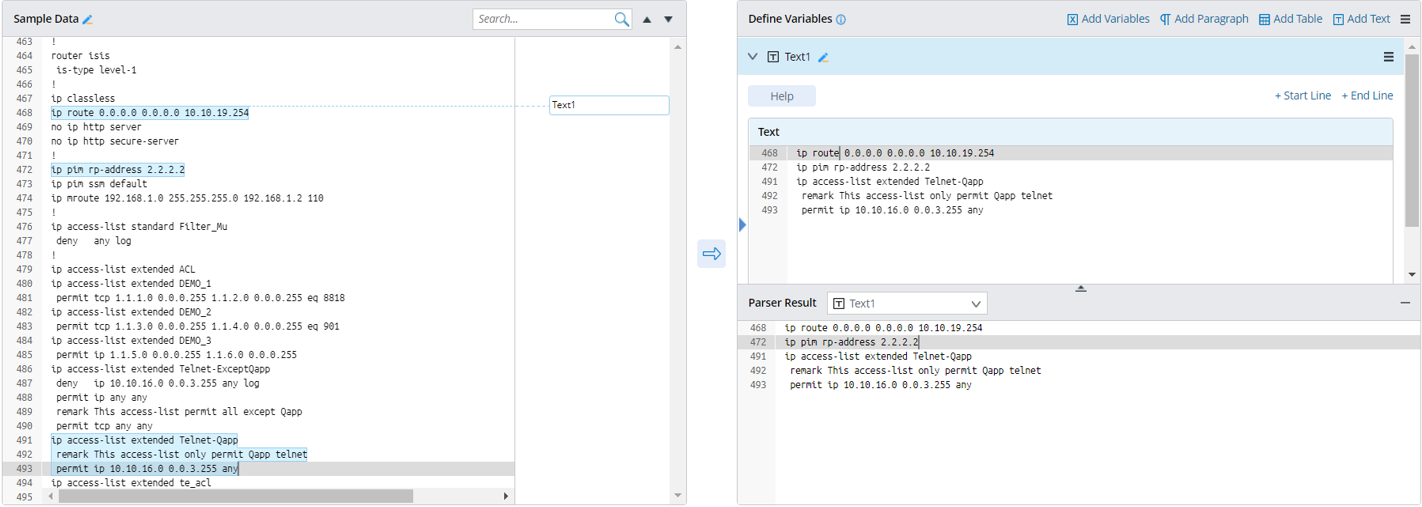Select line 'permit tcp any any' at 490
This screenshot has width=1422, height=507.
[105, 426]
